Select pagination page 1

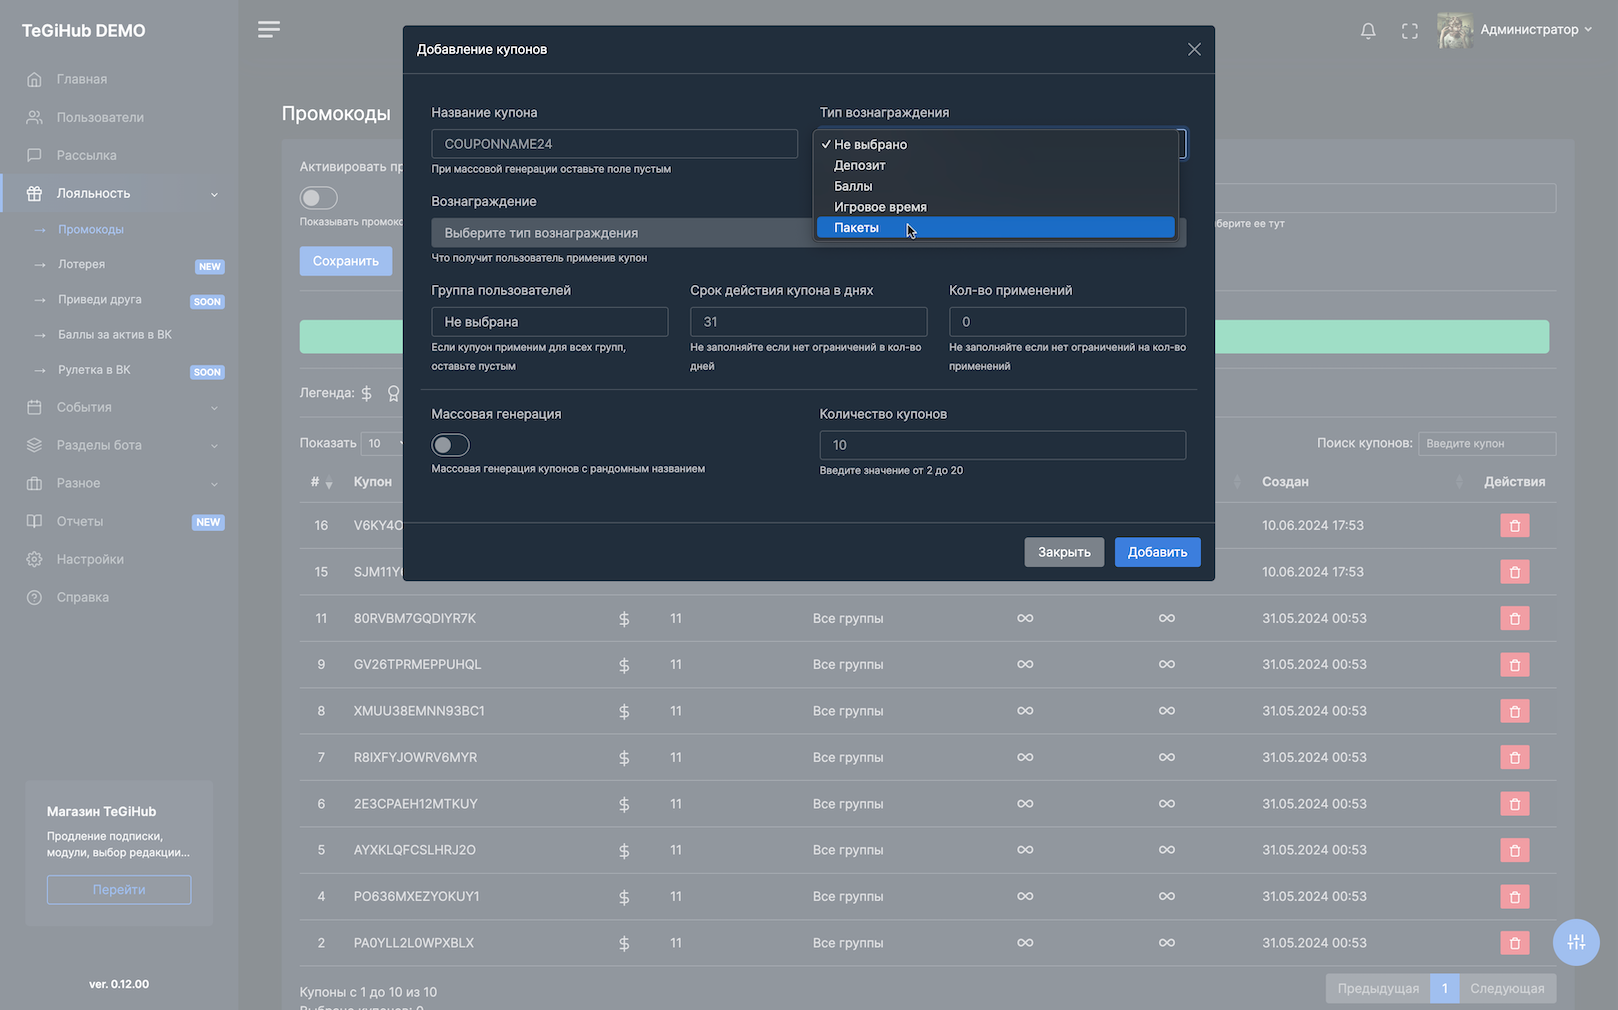point(1444,988)
